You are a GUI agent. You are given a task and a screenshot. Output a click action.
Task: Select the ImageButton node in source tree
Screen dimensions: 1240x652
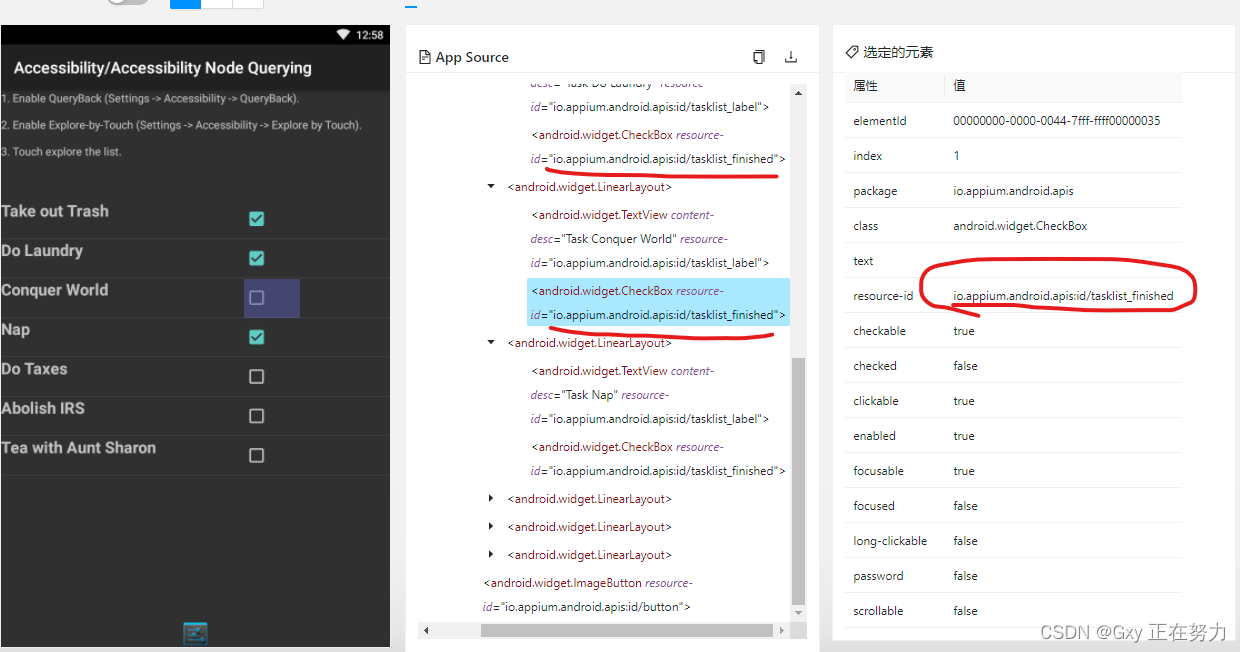pyautogui.click(x=588, y=595)
